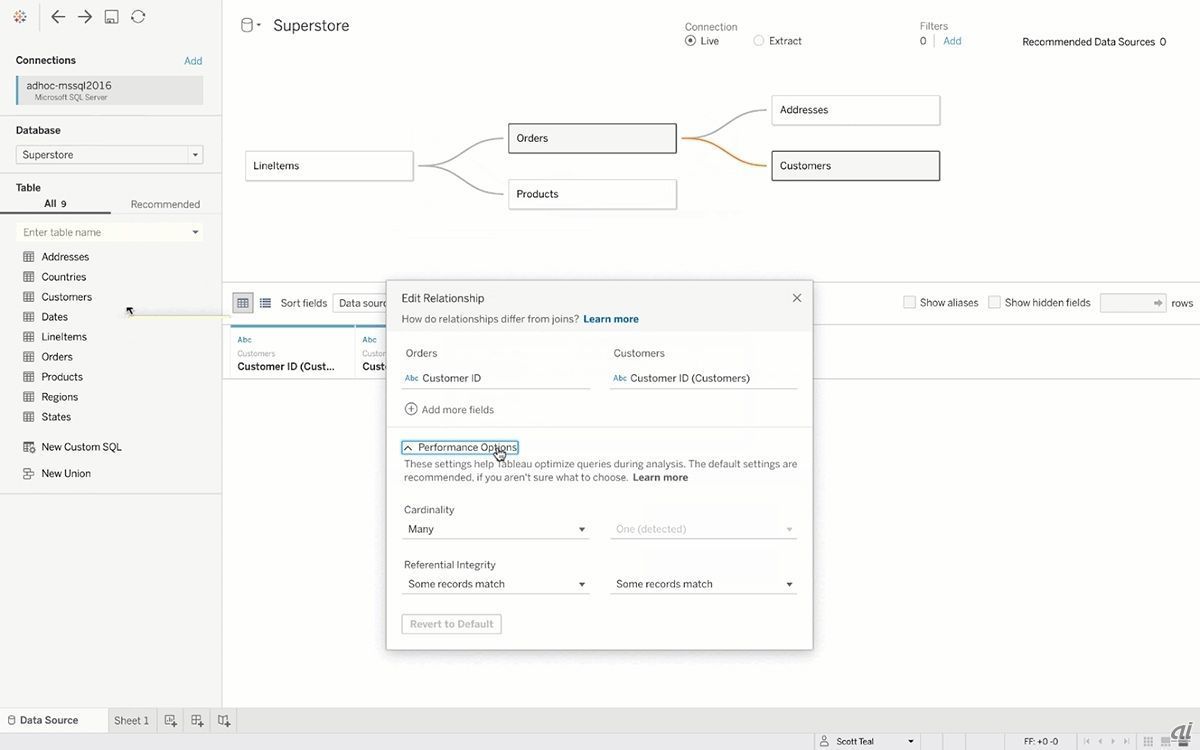This screenshot has height=750, width=1200.
Task: Click the database icon beside Superstore title
Action: 246,25
